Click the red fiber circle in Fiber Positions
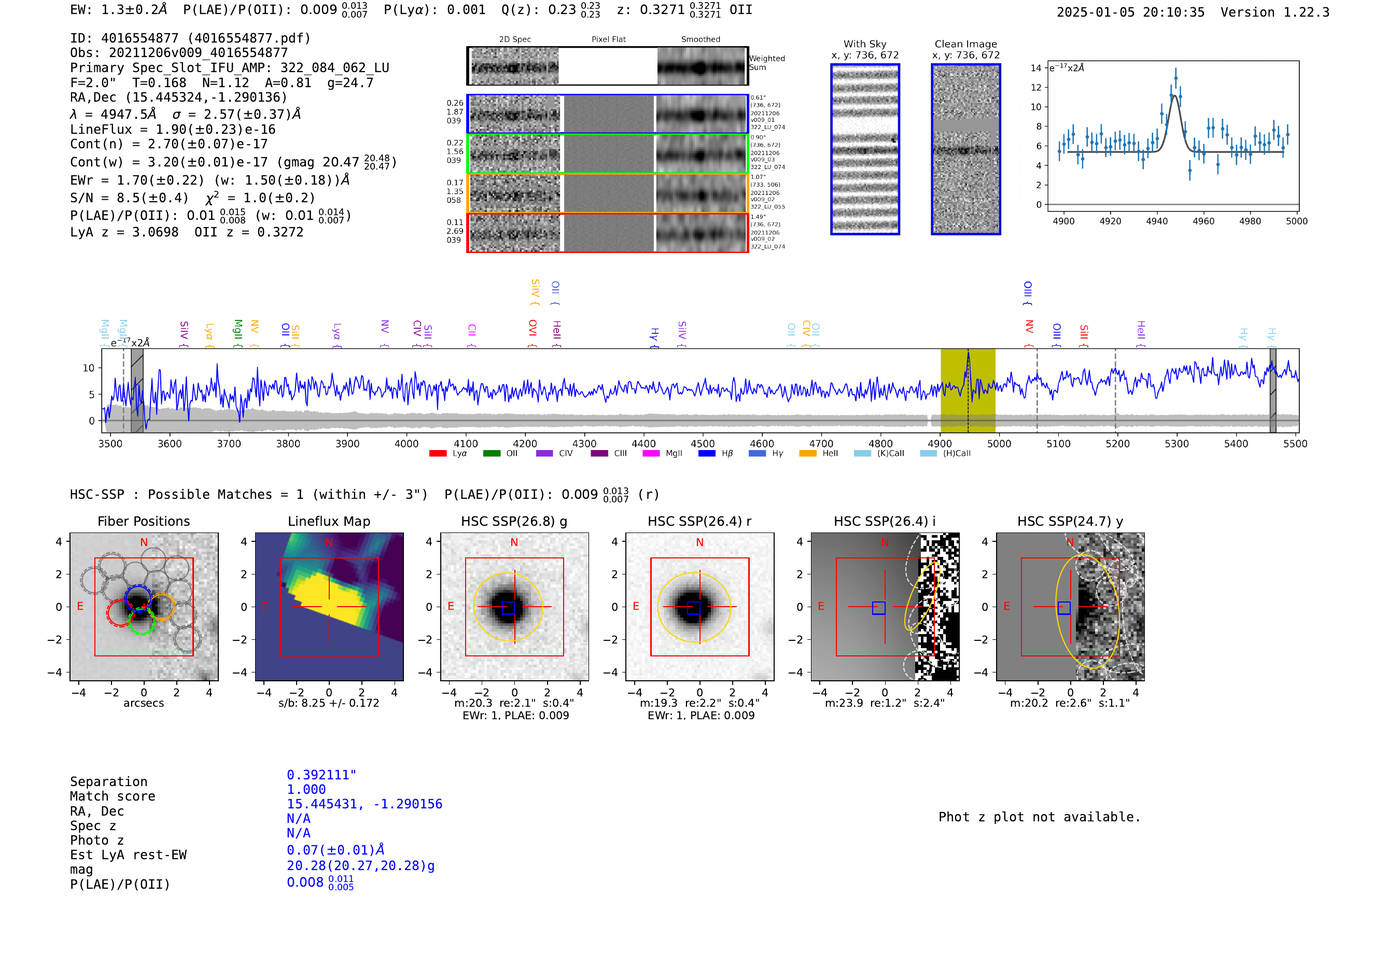The image size is (1400, 953). [x=119, y=613]
